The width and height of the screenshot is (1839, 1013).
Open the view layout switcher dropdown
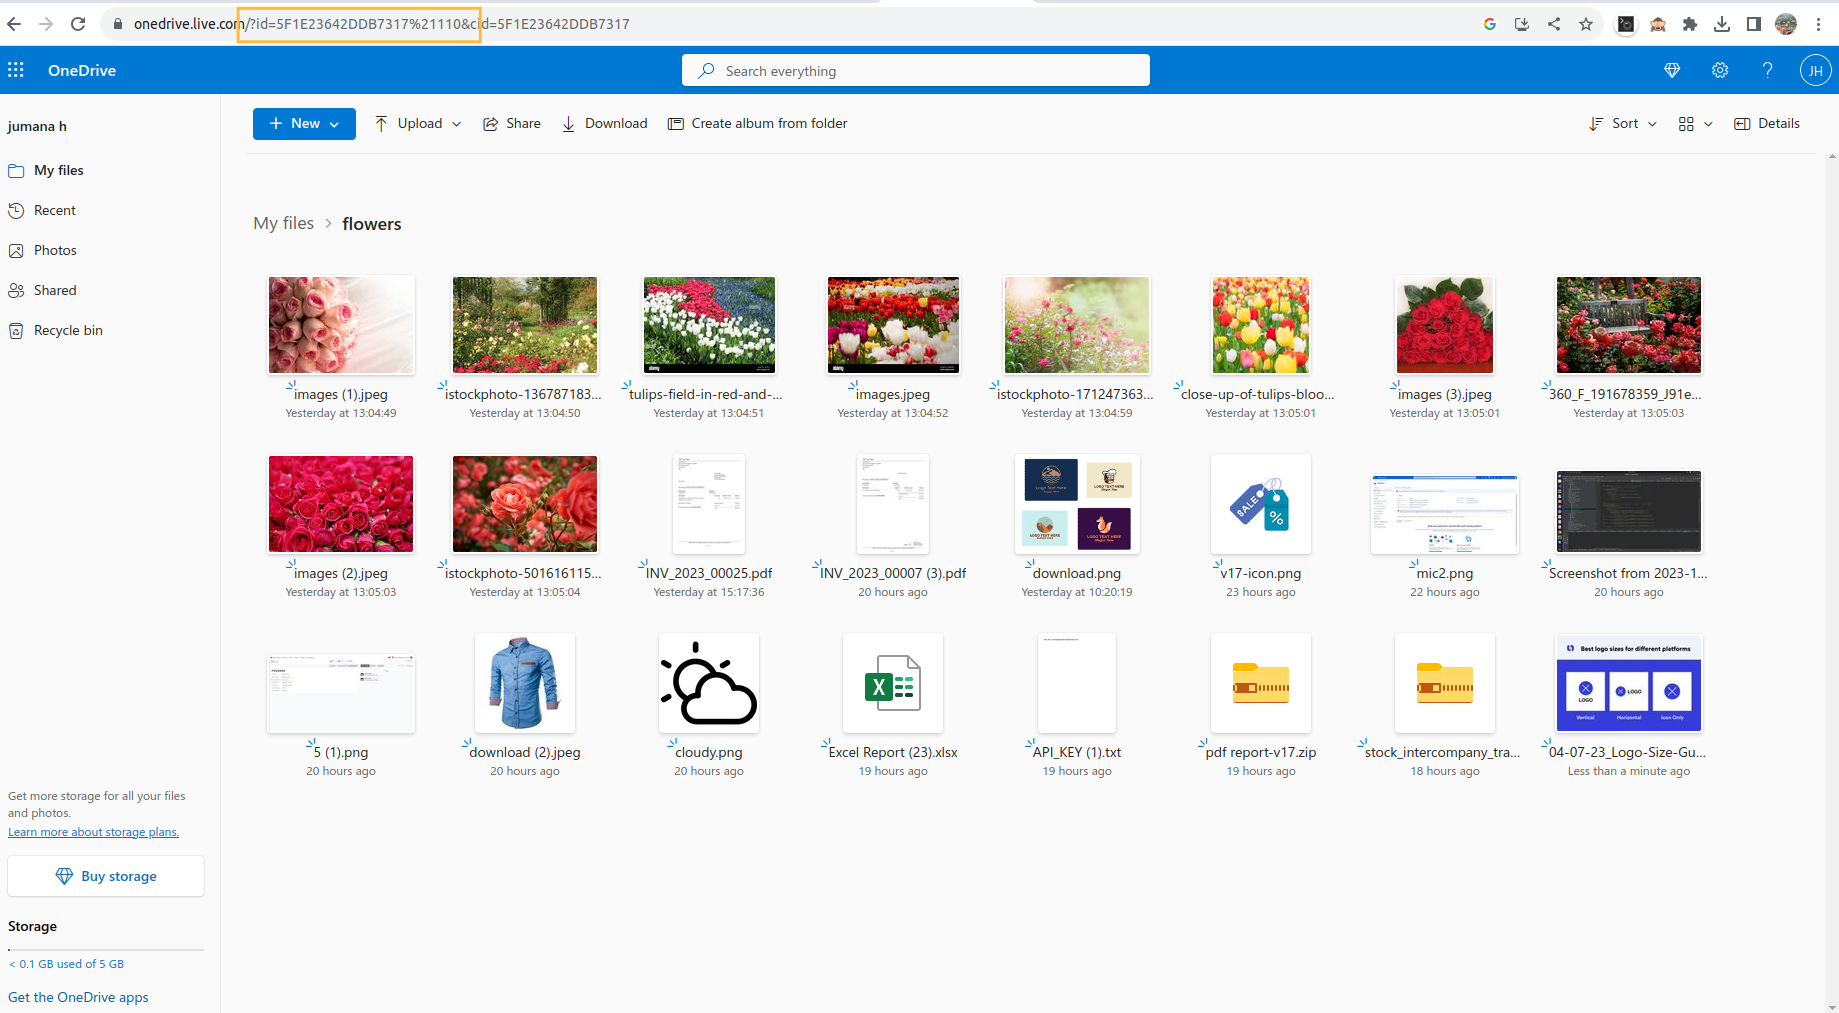tap(1695, 124)
